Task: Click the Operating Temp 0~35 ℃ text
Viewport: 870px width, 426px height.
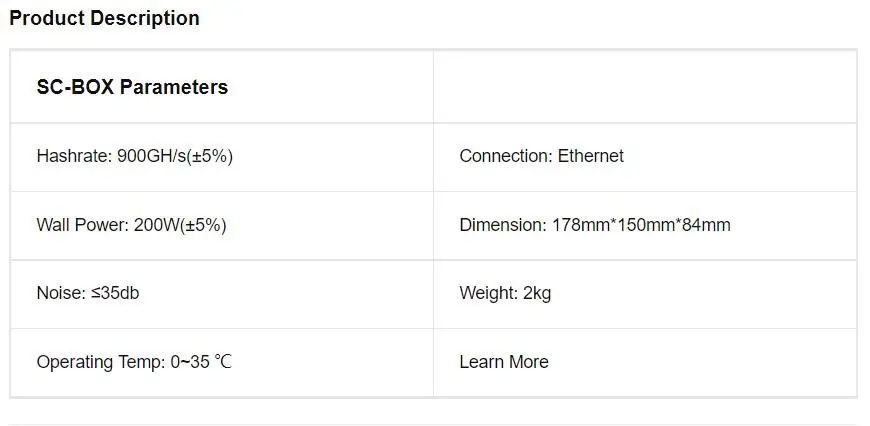Action: [134, 362]
